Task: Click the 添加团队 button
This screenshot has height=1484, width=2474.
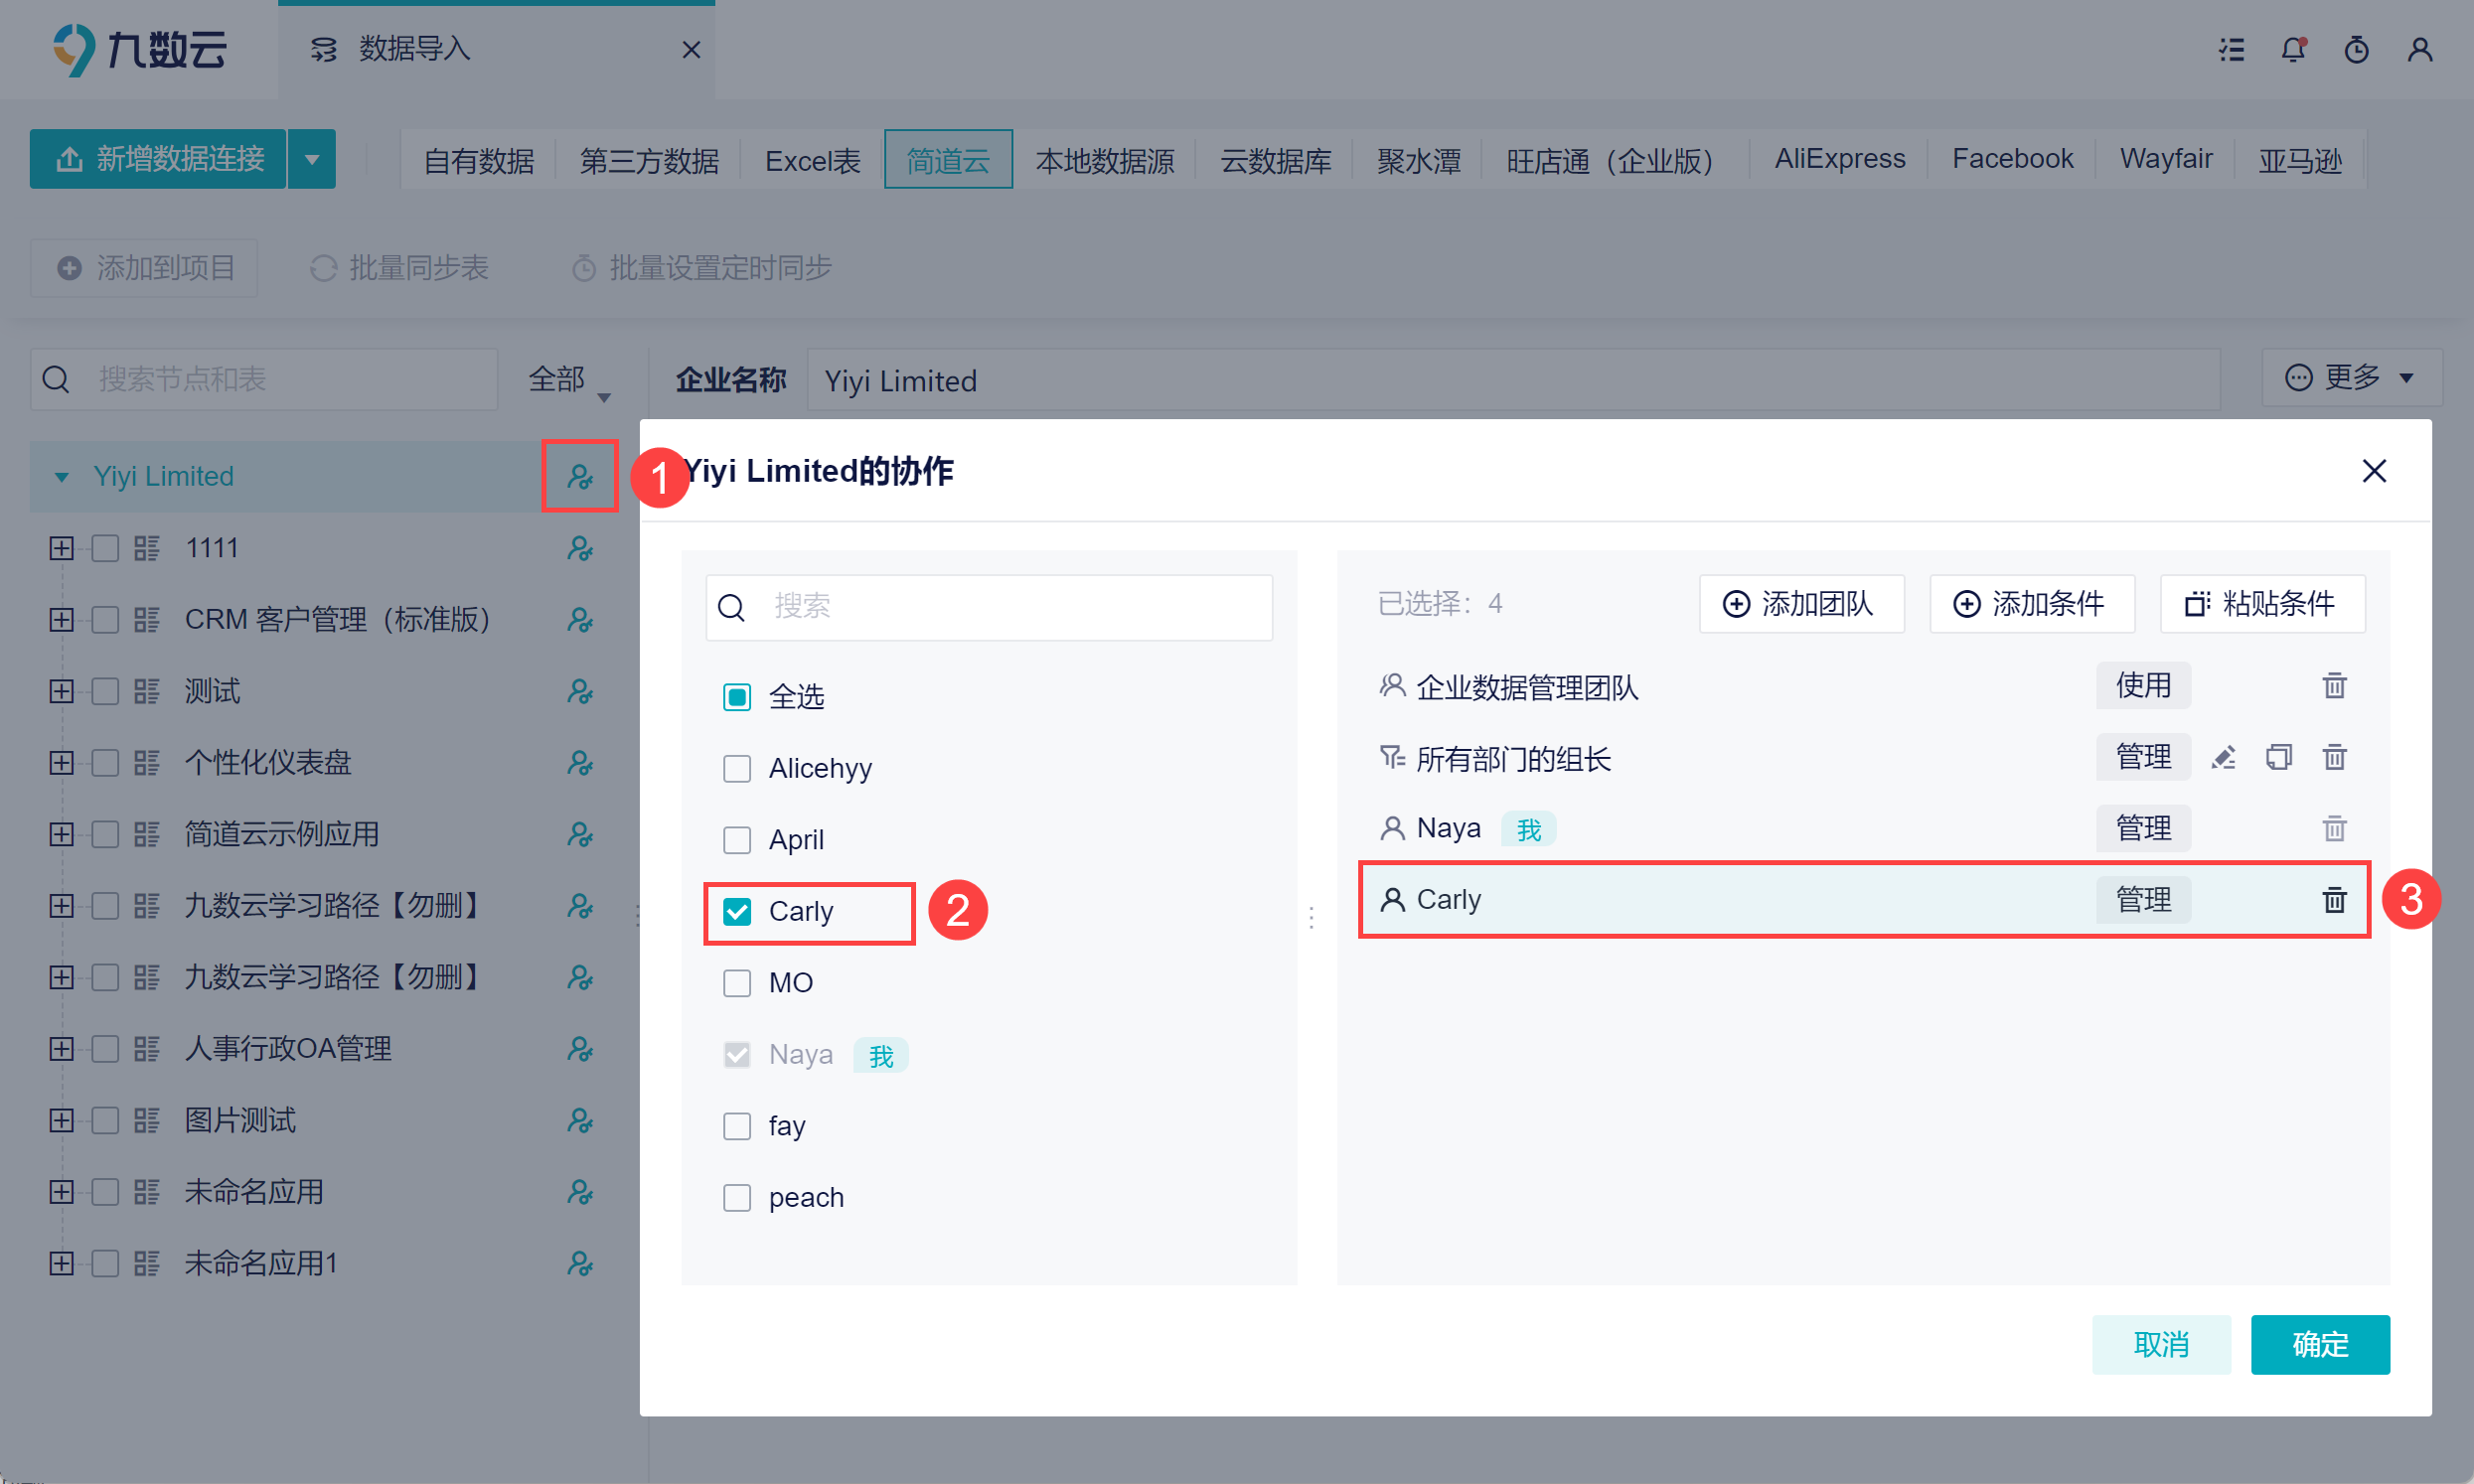Action: pyautogui.click(x=1801, y=604)
